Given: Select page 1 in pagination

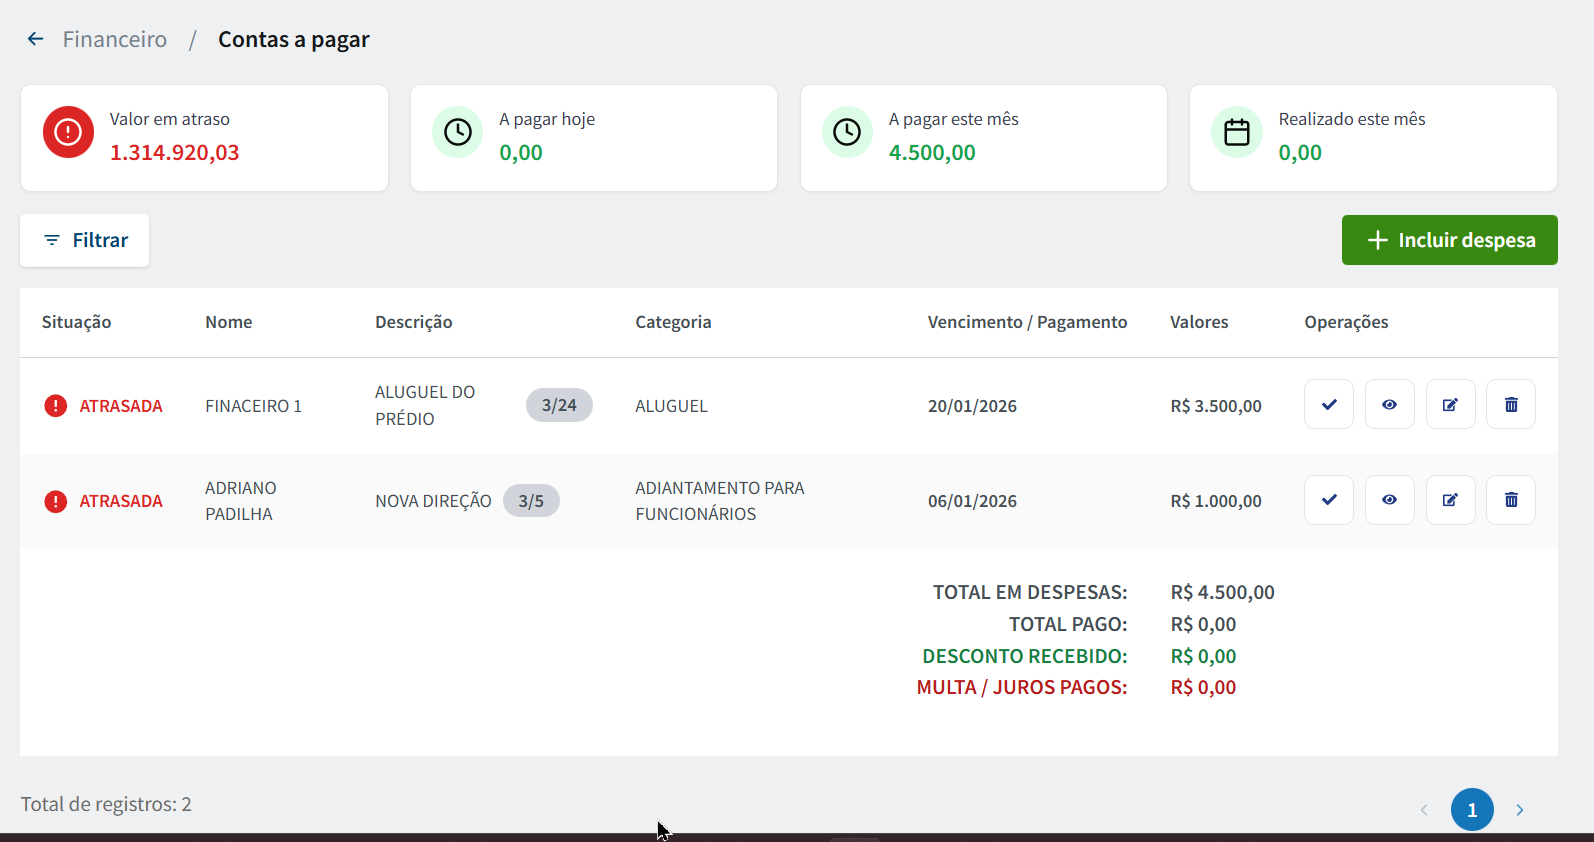Looking at the screenshot, I should 1472,810.
